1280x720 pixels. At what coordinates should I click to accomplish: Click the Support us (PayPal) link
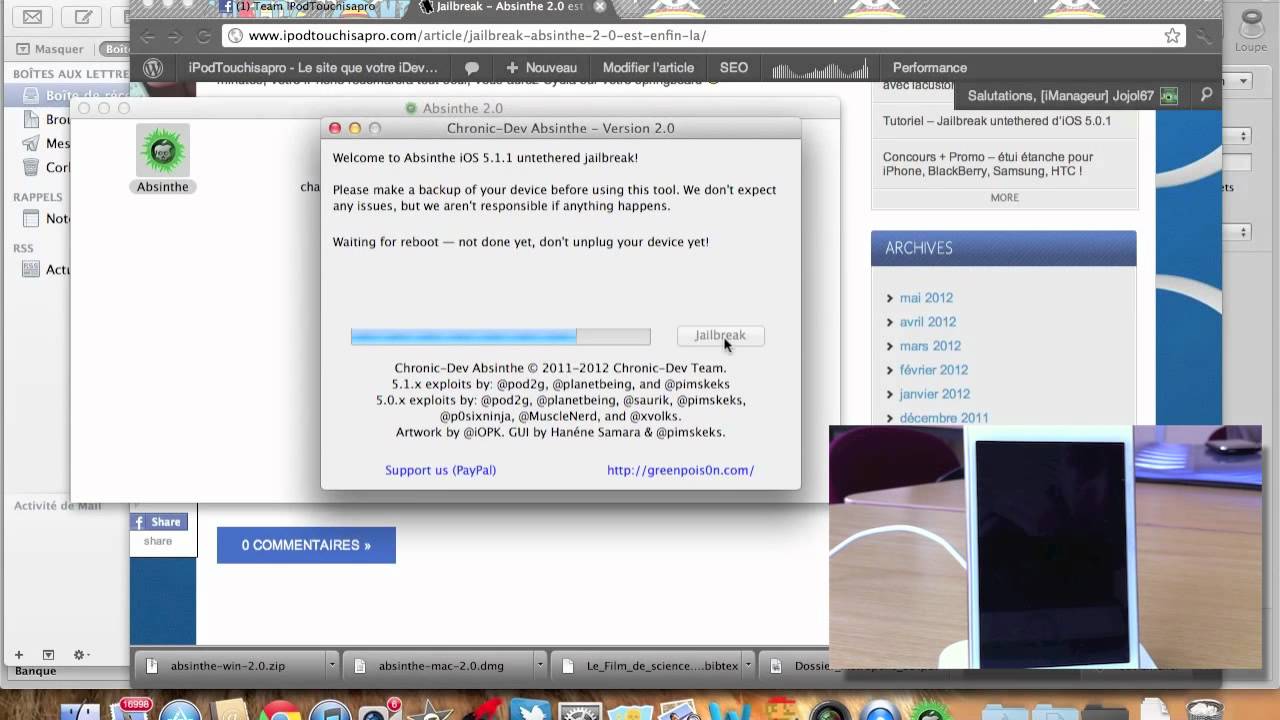[440, 470]
